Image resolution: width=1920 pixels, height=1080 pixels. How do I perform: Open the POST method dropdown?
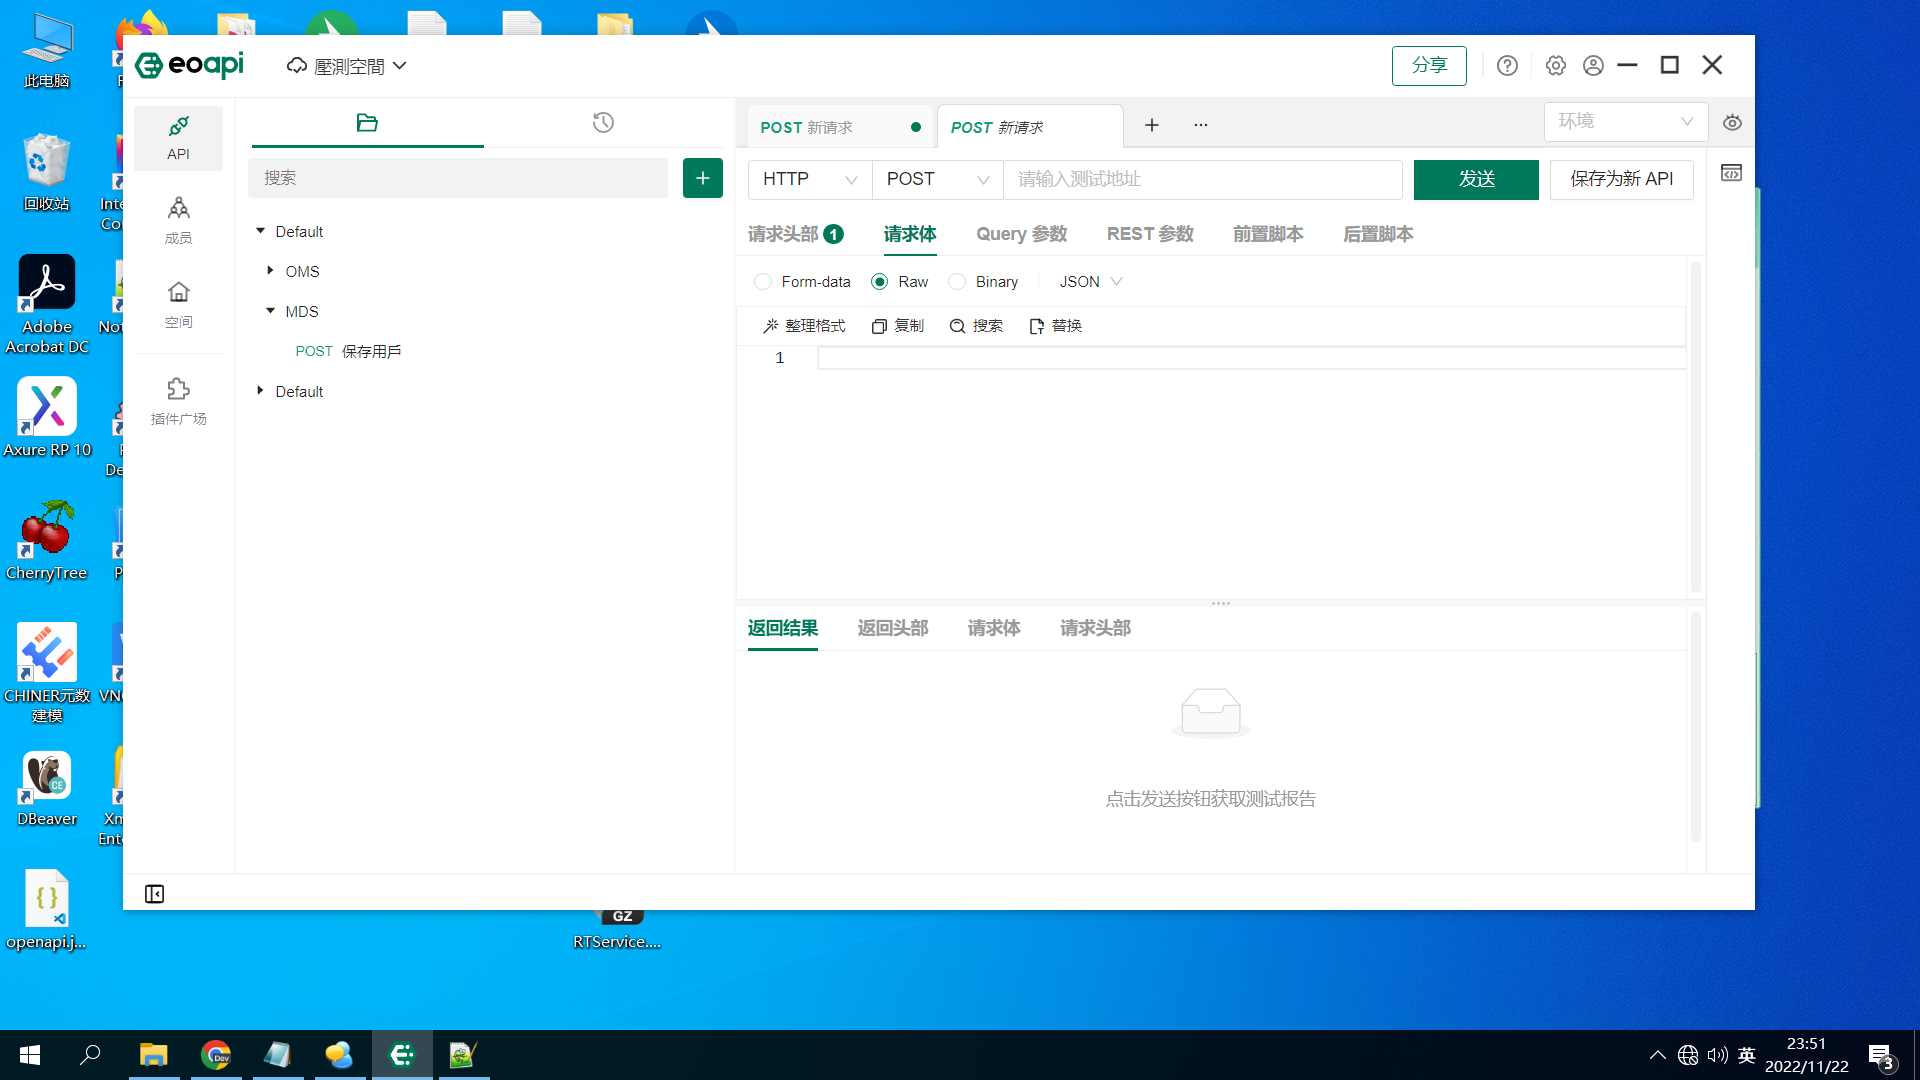(x=936, y=179)
